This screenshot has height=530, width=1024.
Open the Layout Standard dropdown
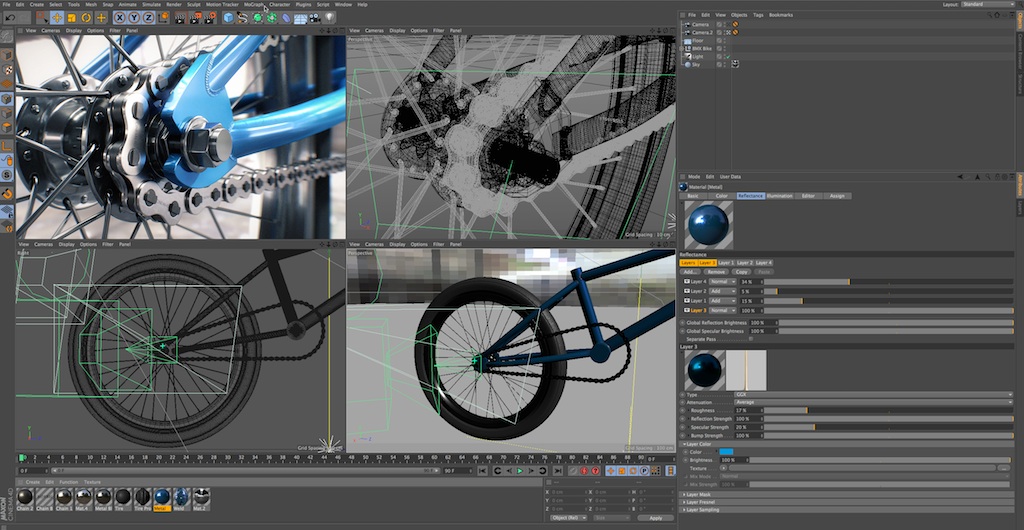coord(988,4)
